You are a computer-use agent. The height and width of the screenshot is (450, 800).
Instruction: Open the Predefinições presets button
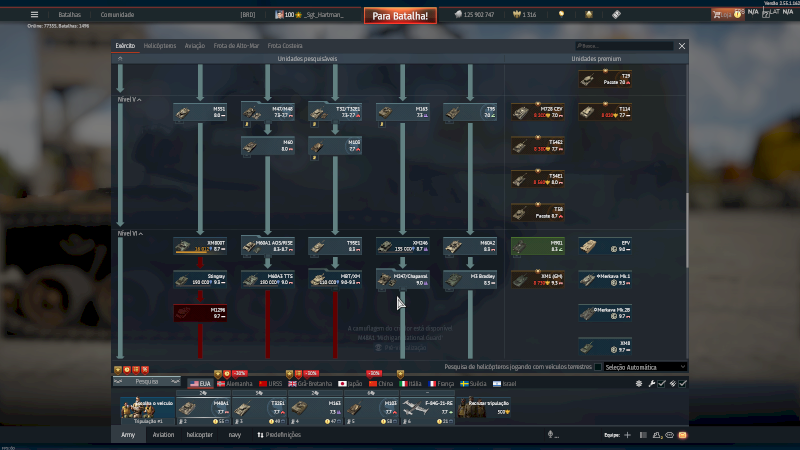pos(279,435)
